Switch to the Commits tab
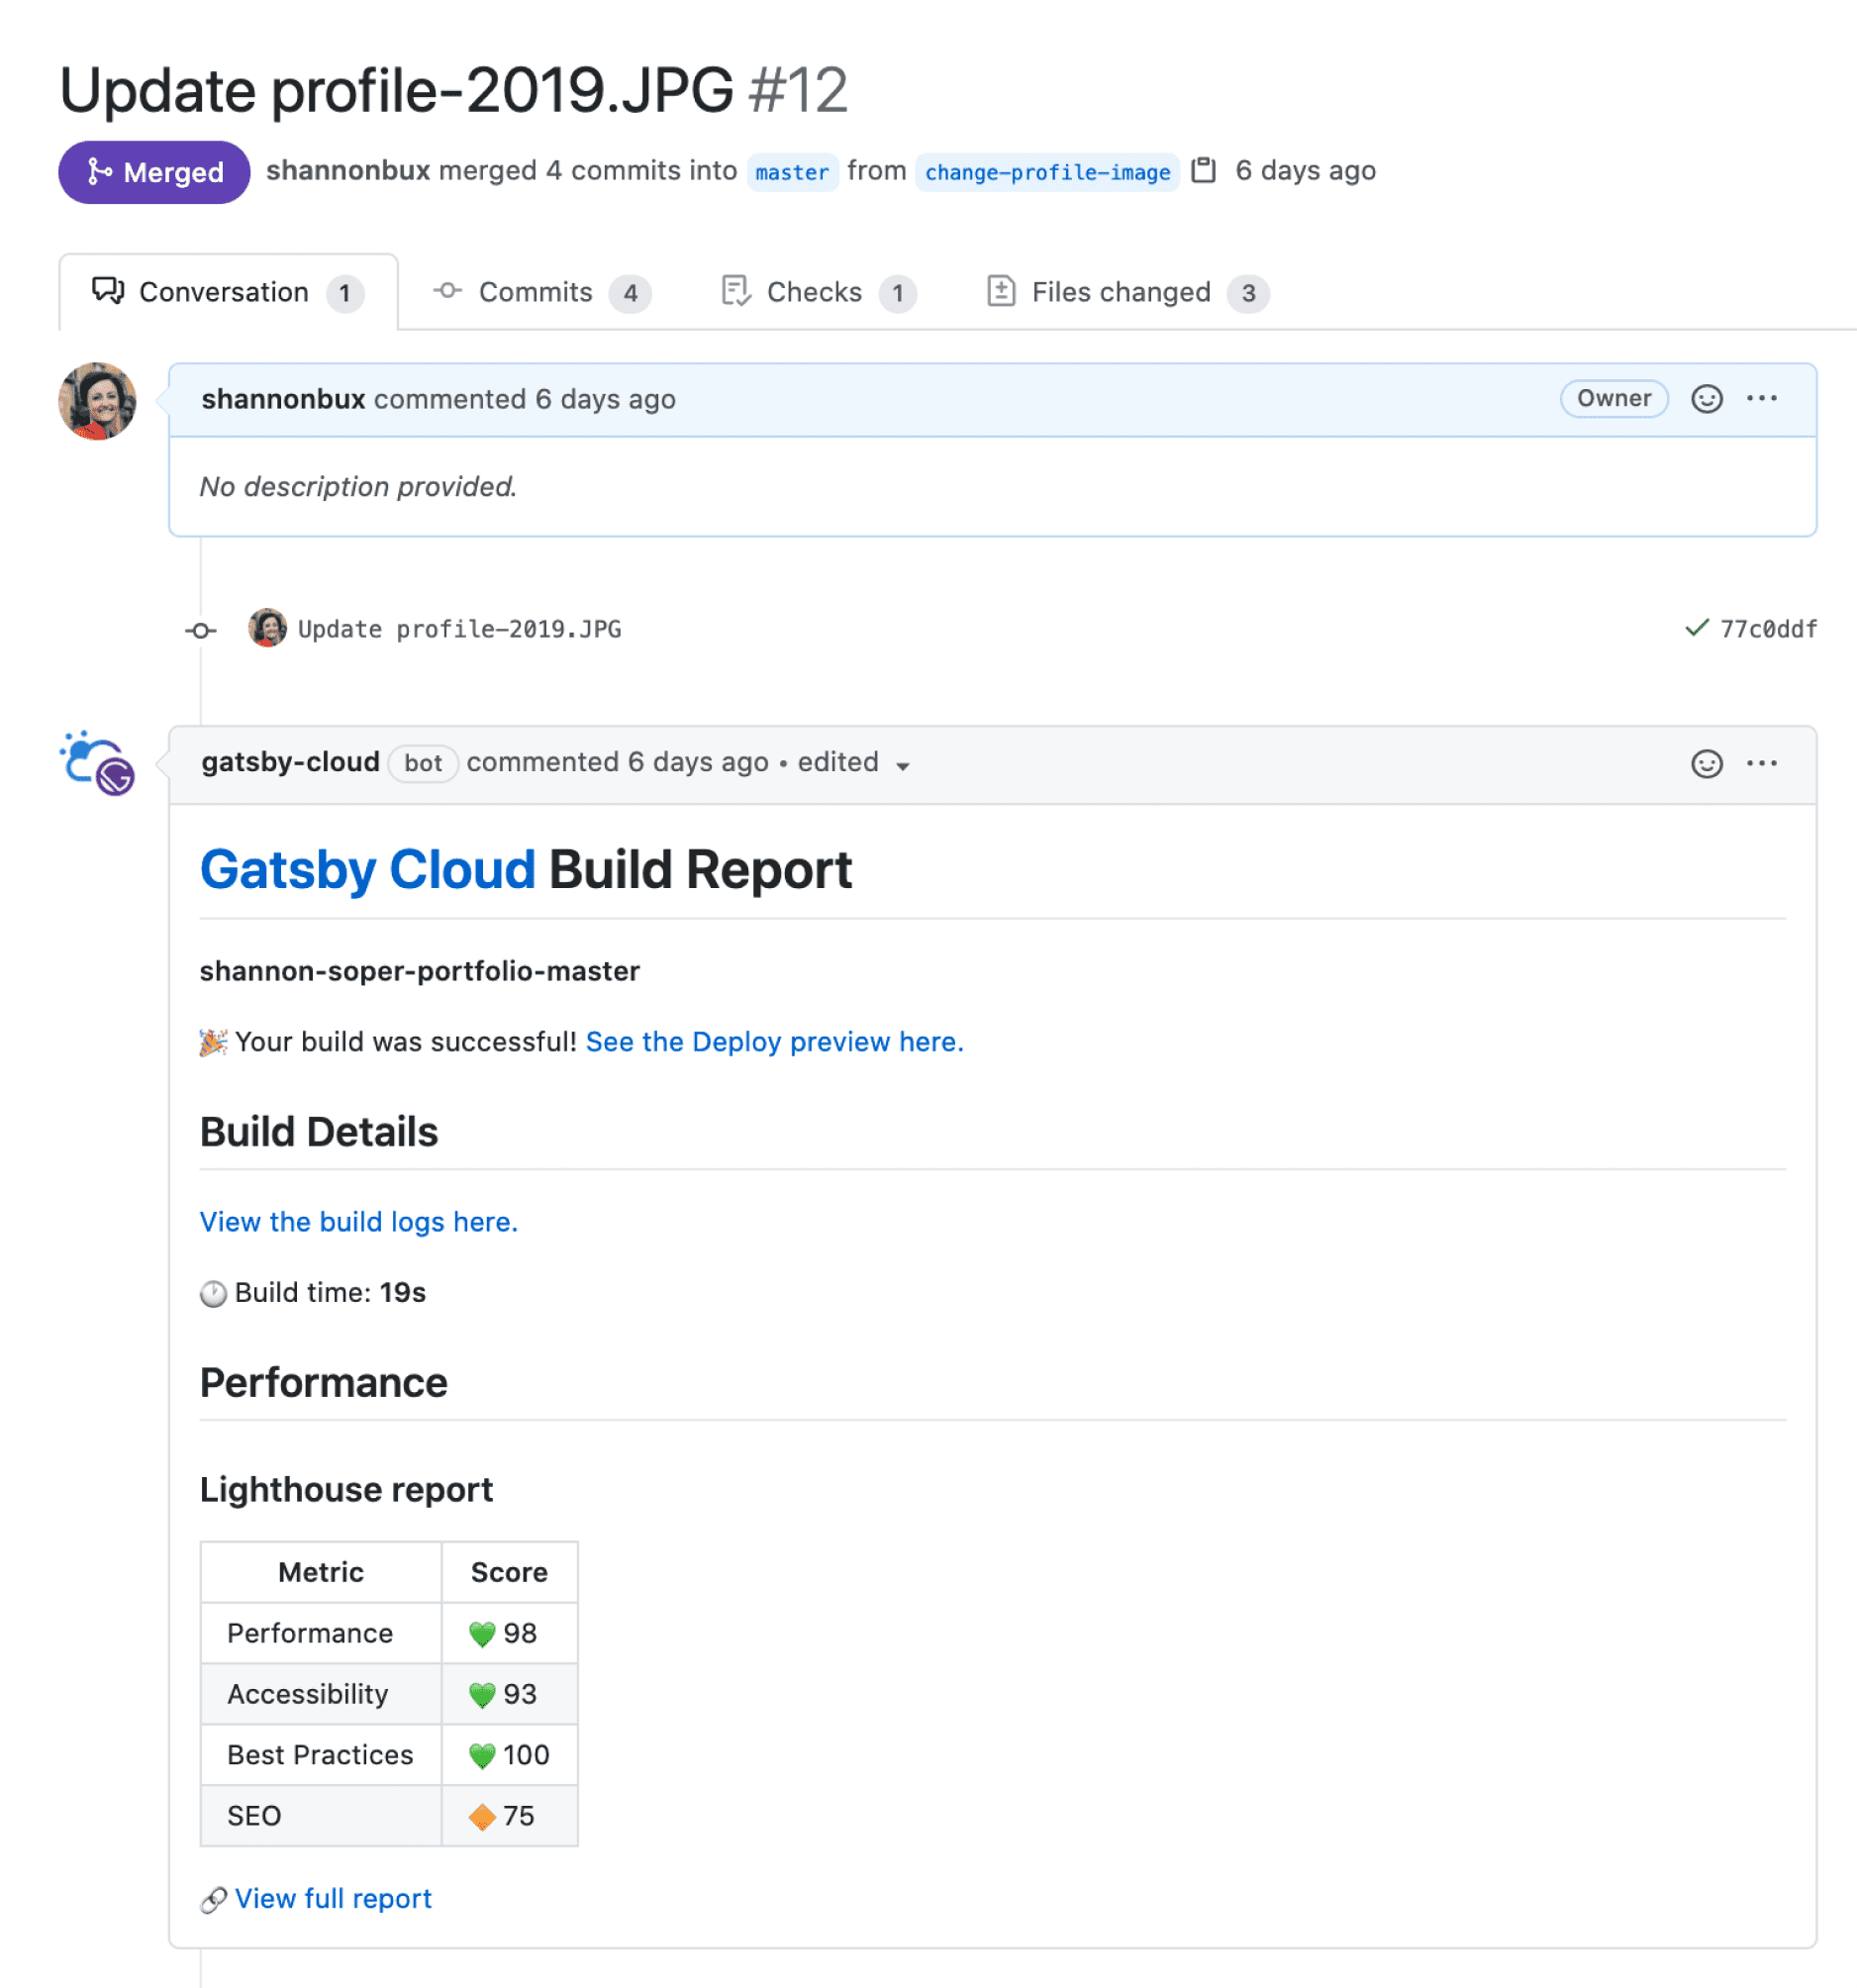Screen dimensions: 1857x1988 [542, 292]
